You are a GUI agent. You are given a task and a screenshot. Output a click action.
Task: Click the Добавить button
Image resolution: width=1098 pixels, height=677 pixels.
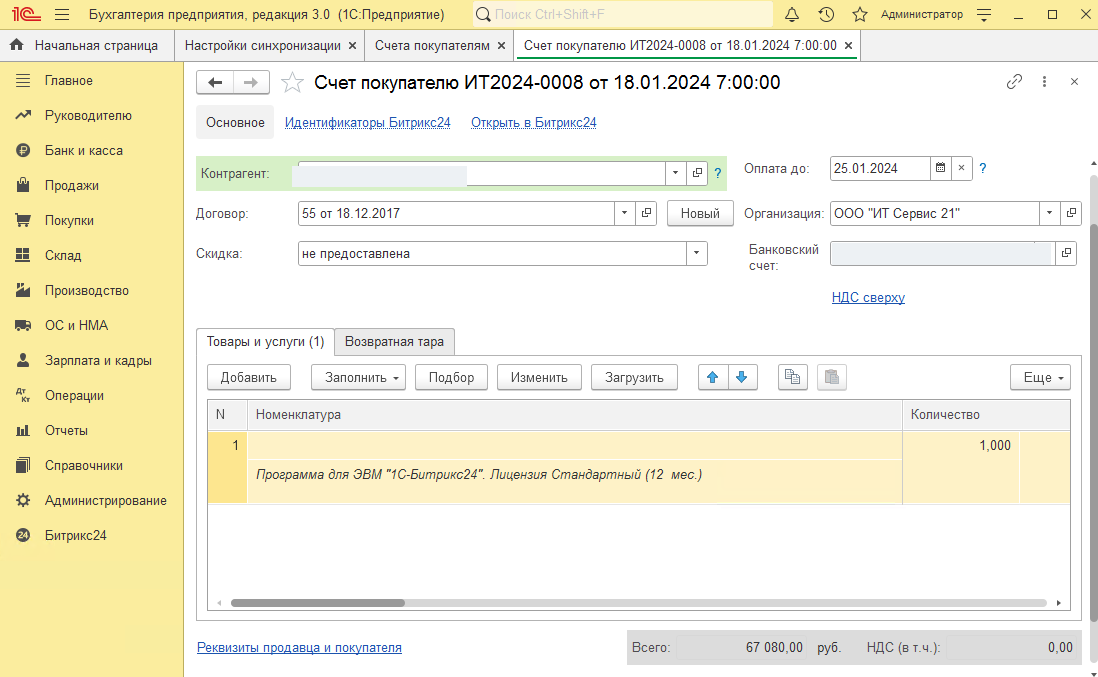pos(248,377)
